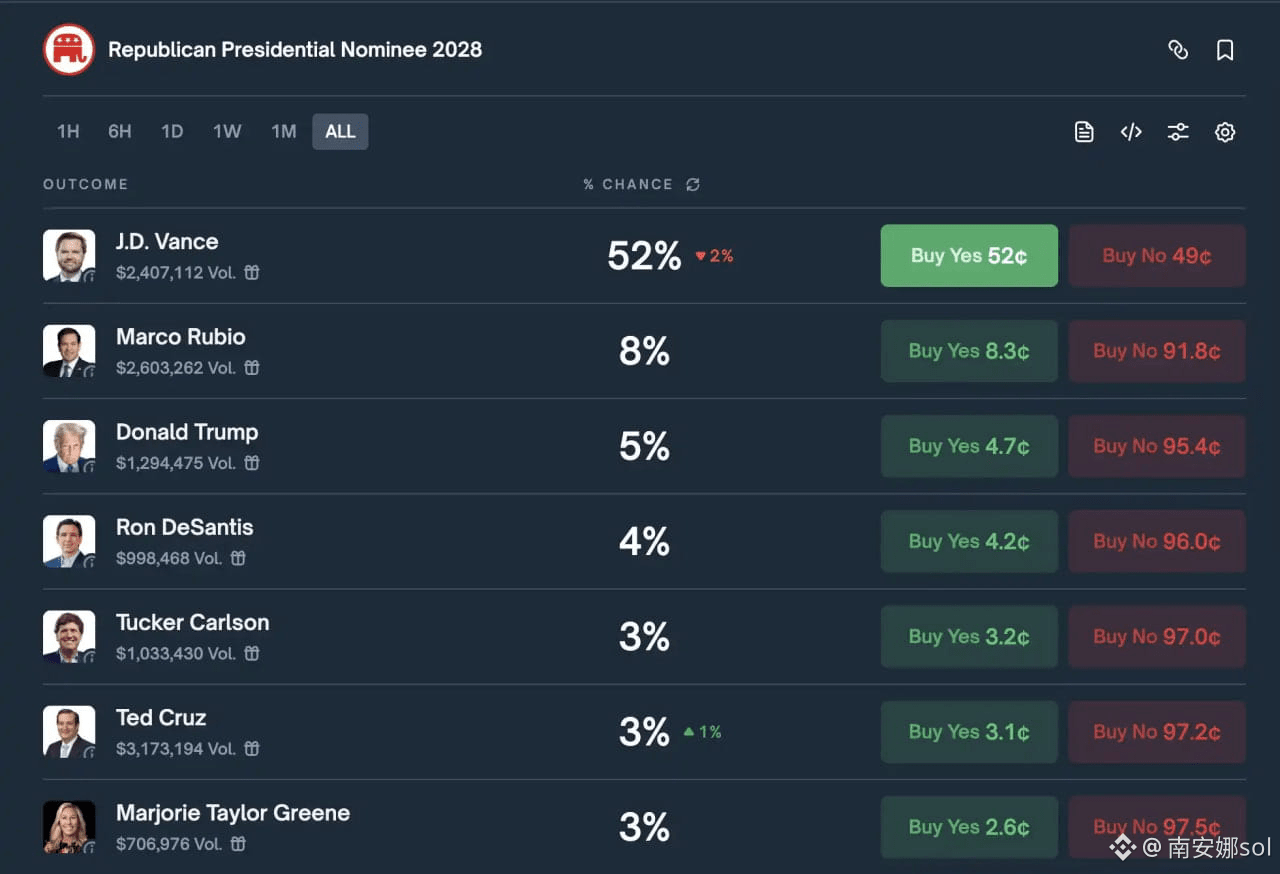This screenshot has width=1280, height=874.
Task: Buy Yes for J.D. Vance at 52¢
Action: tap(968, 256)
